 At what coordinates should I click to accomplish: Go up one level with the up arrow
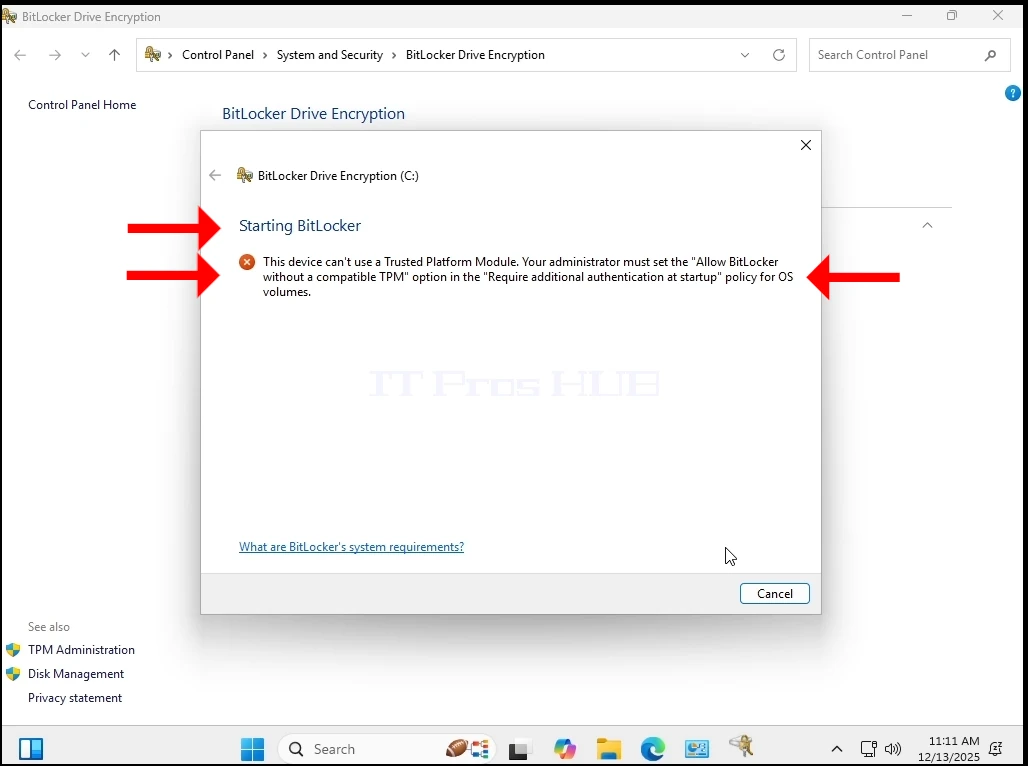[115, 55]
